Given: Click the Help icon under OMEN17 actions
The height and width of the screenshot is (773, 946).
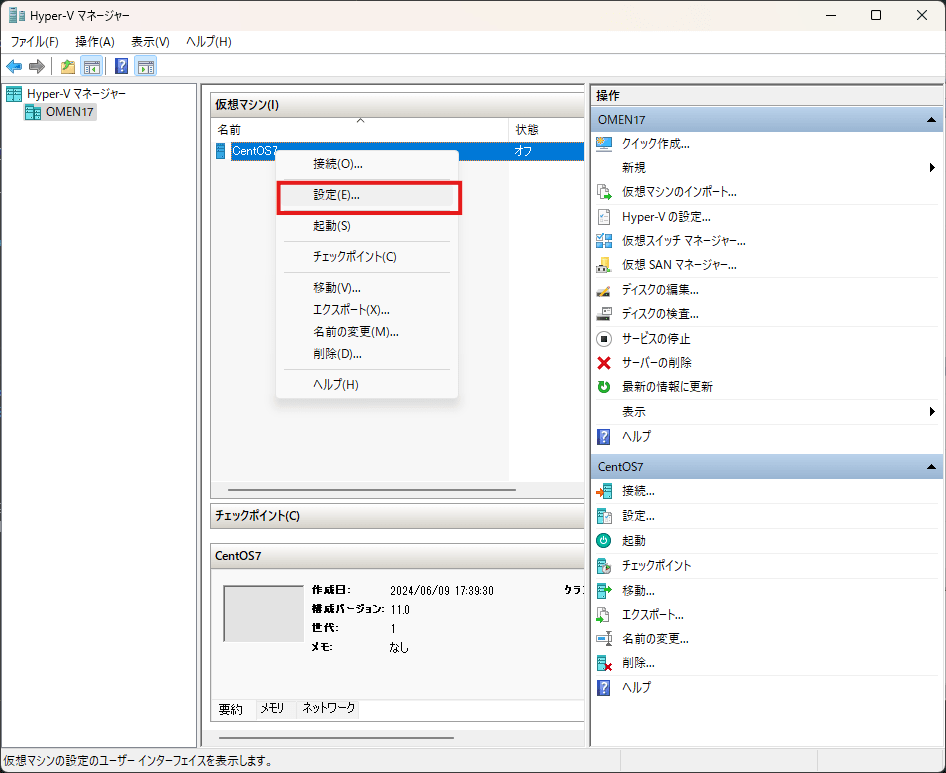Looking at the screenshot, I should tap(604, 436).
